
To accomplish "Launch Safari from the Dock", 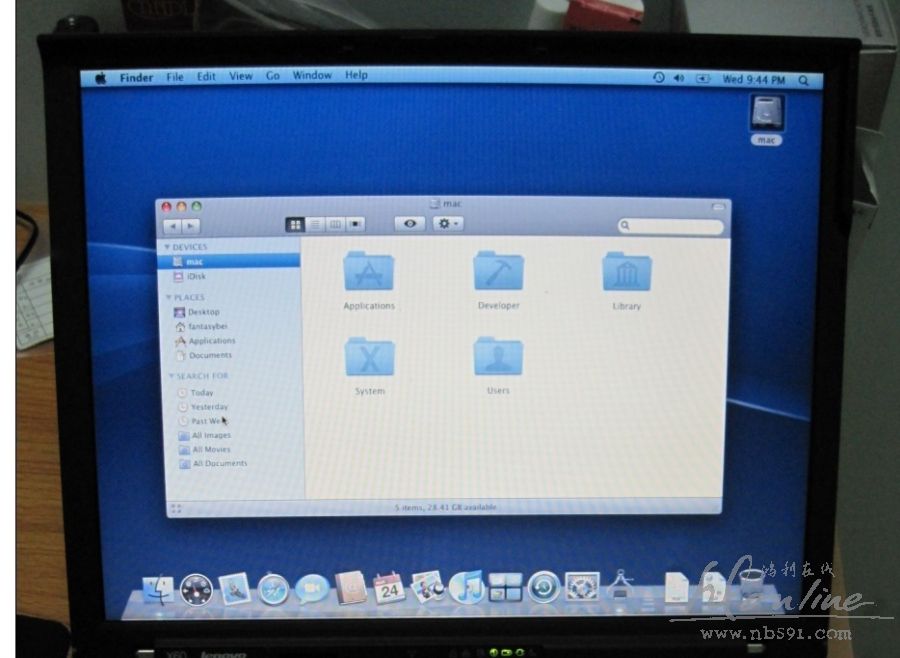I will pyautogui.click(x=273, y=589).
